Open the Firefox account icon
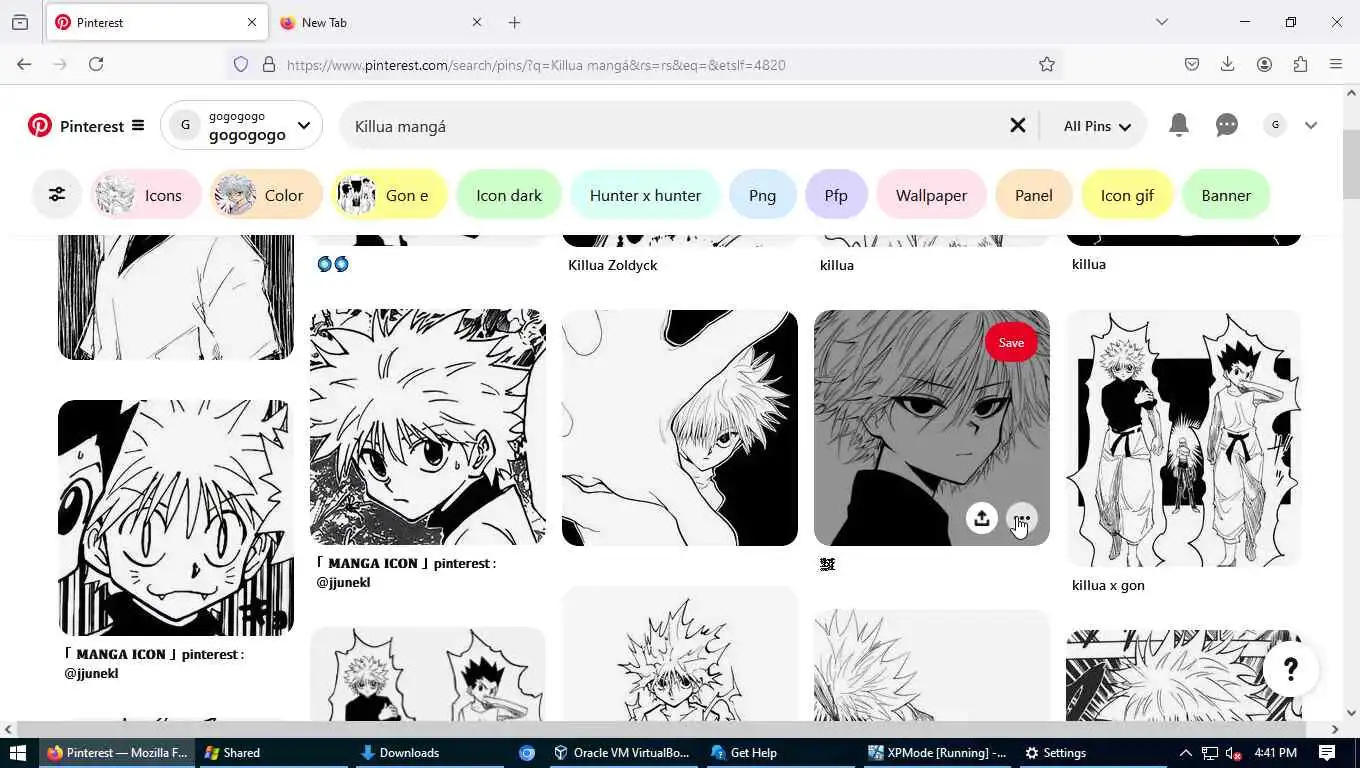The height and width of the screenshot is (768, 1360). coord(1264,64)
